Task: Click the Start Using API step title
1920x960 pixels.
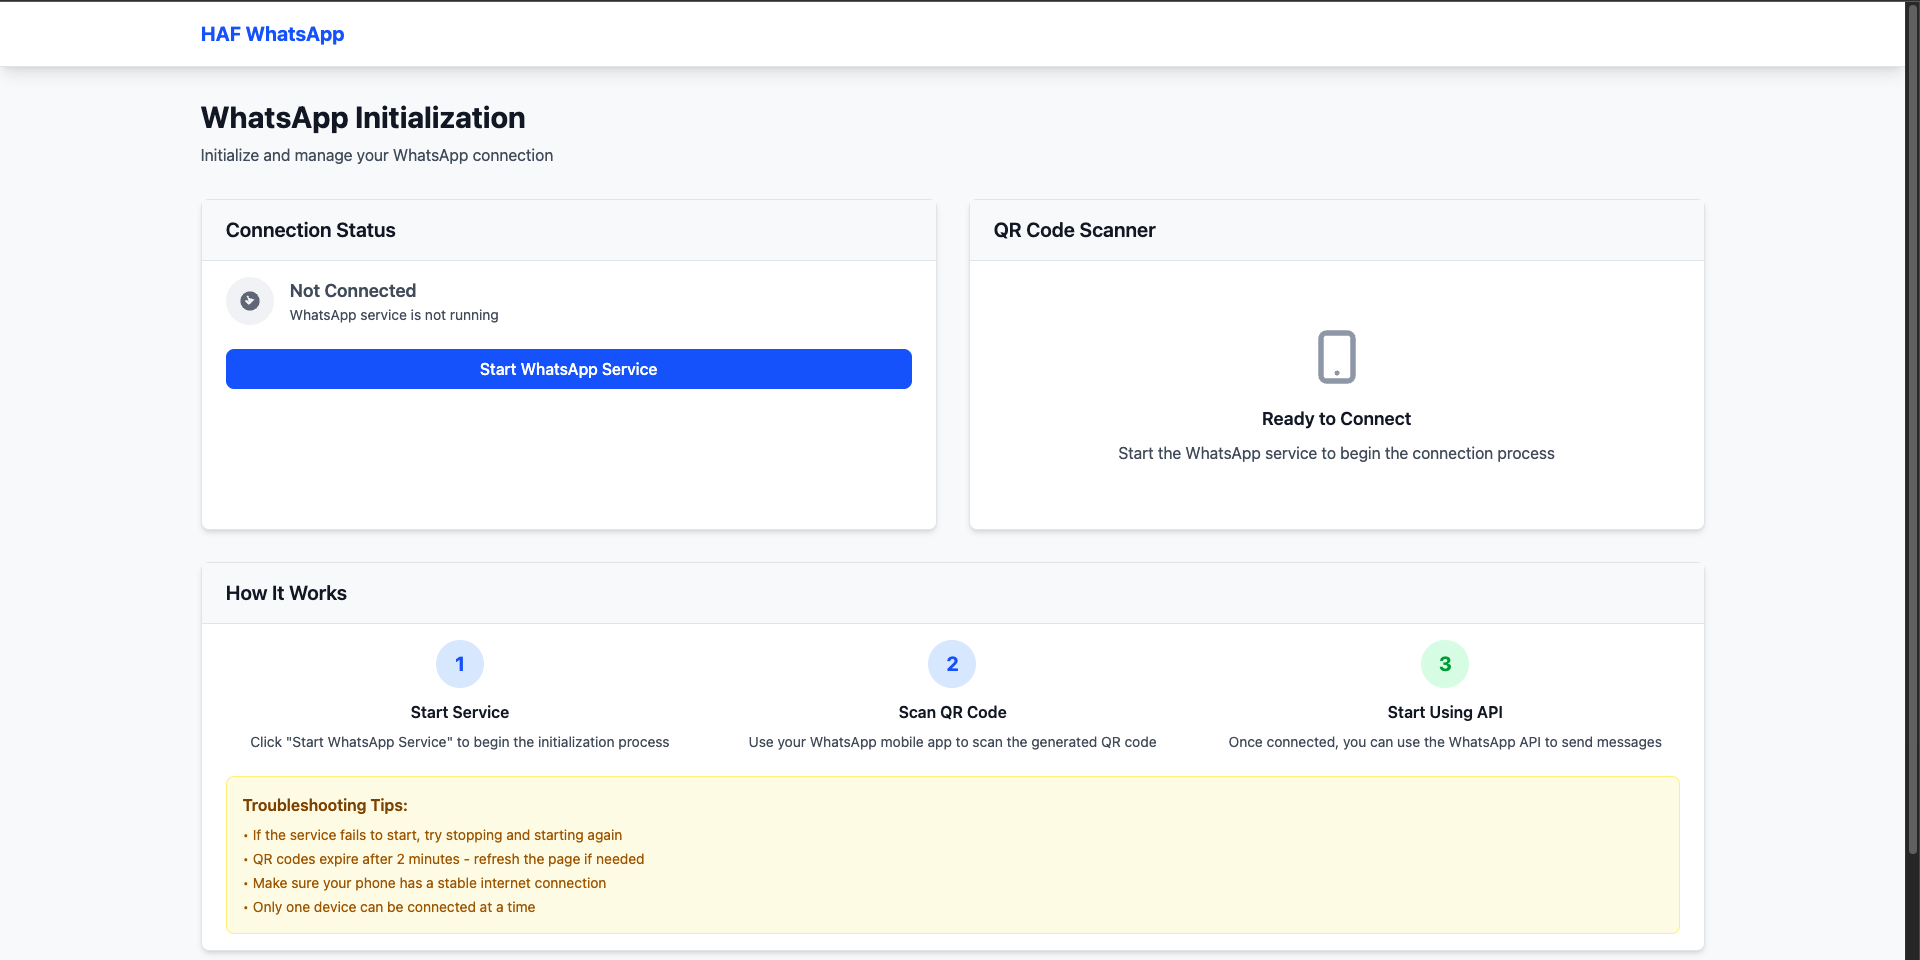Action: tap(1444, 712)
